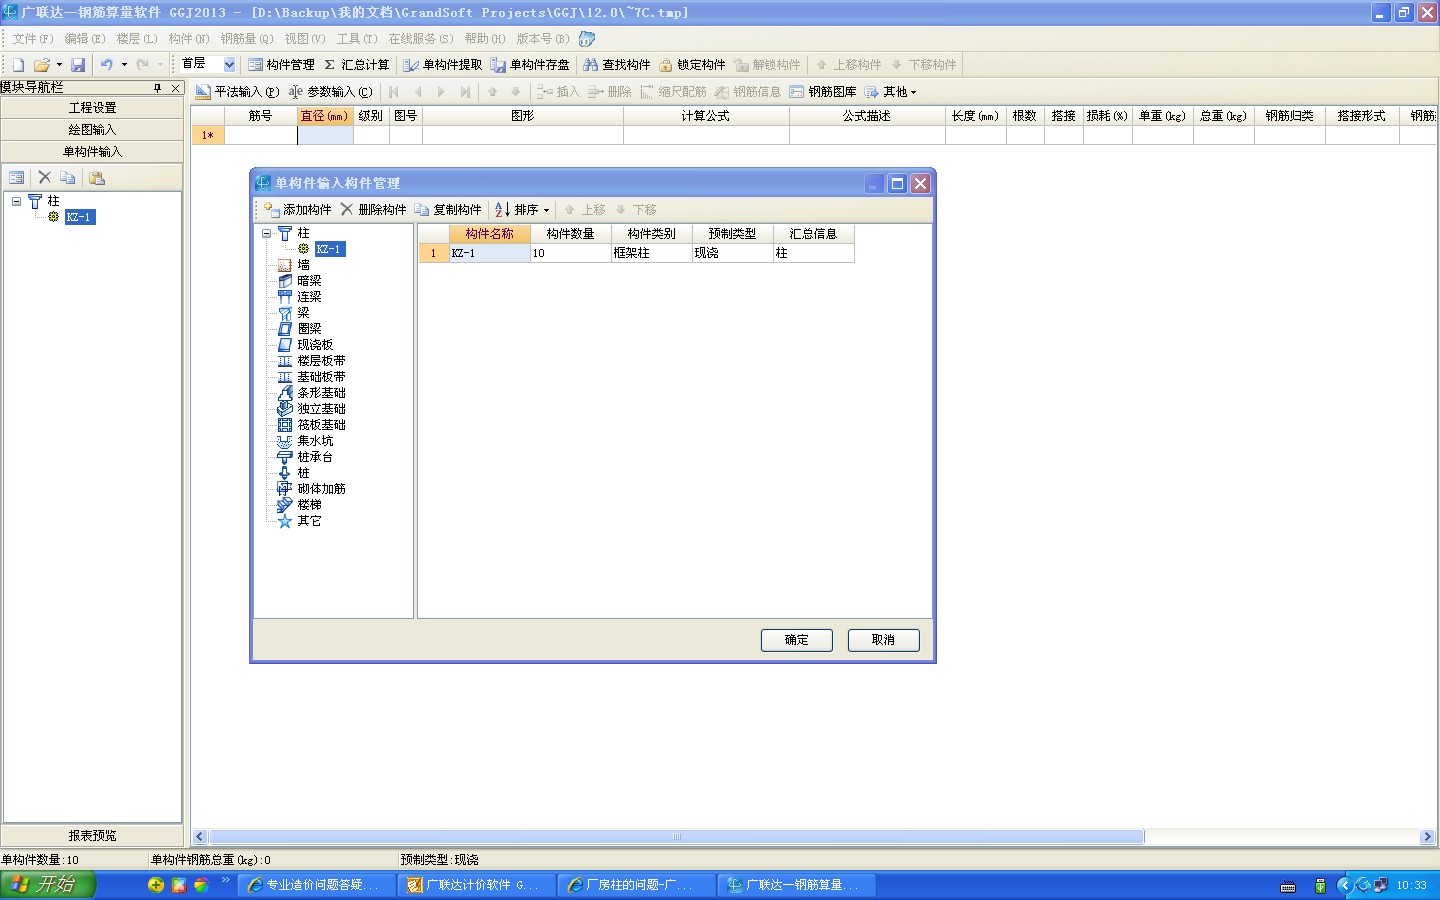Click component manager icon in left panel
The width and height of the screenshot is (1440, 900).
16,178
